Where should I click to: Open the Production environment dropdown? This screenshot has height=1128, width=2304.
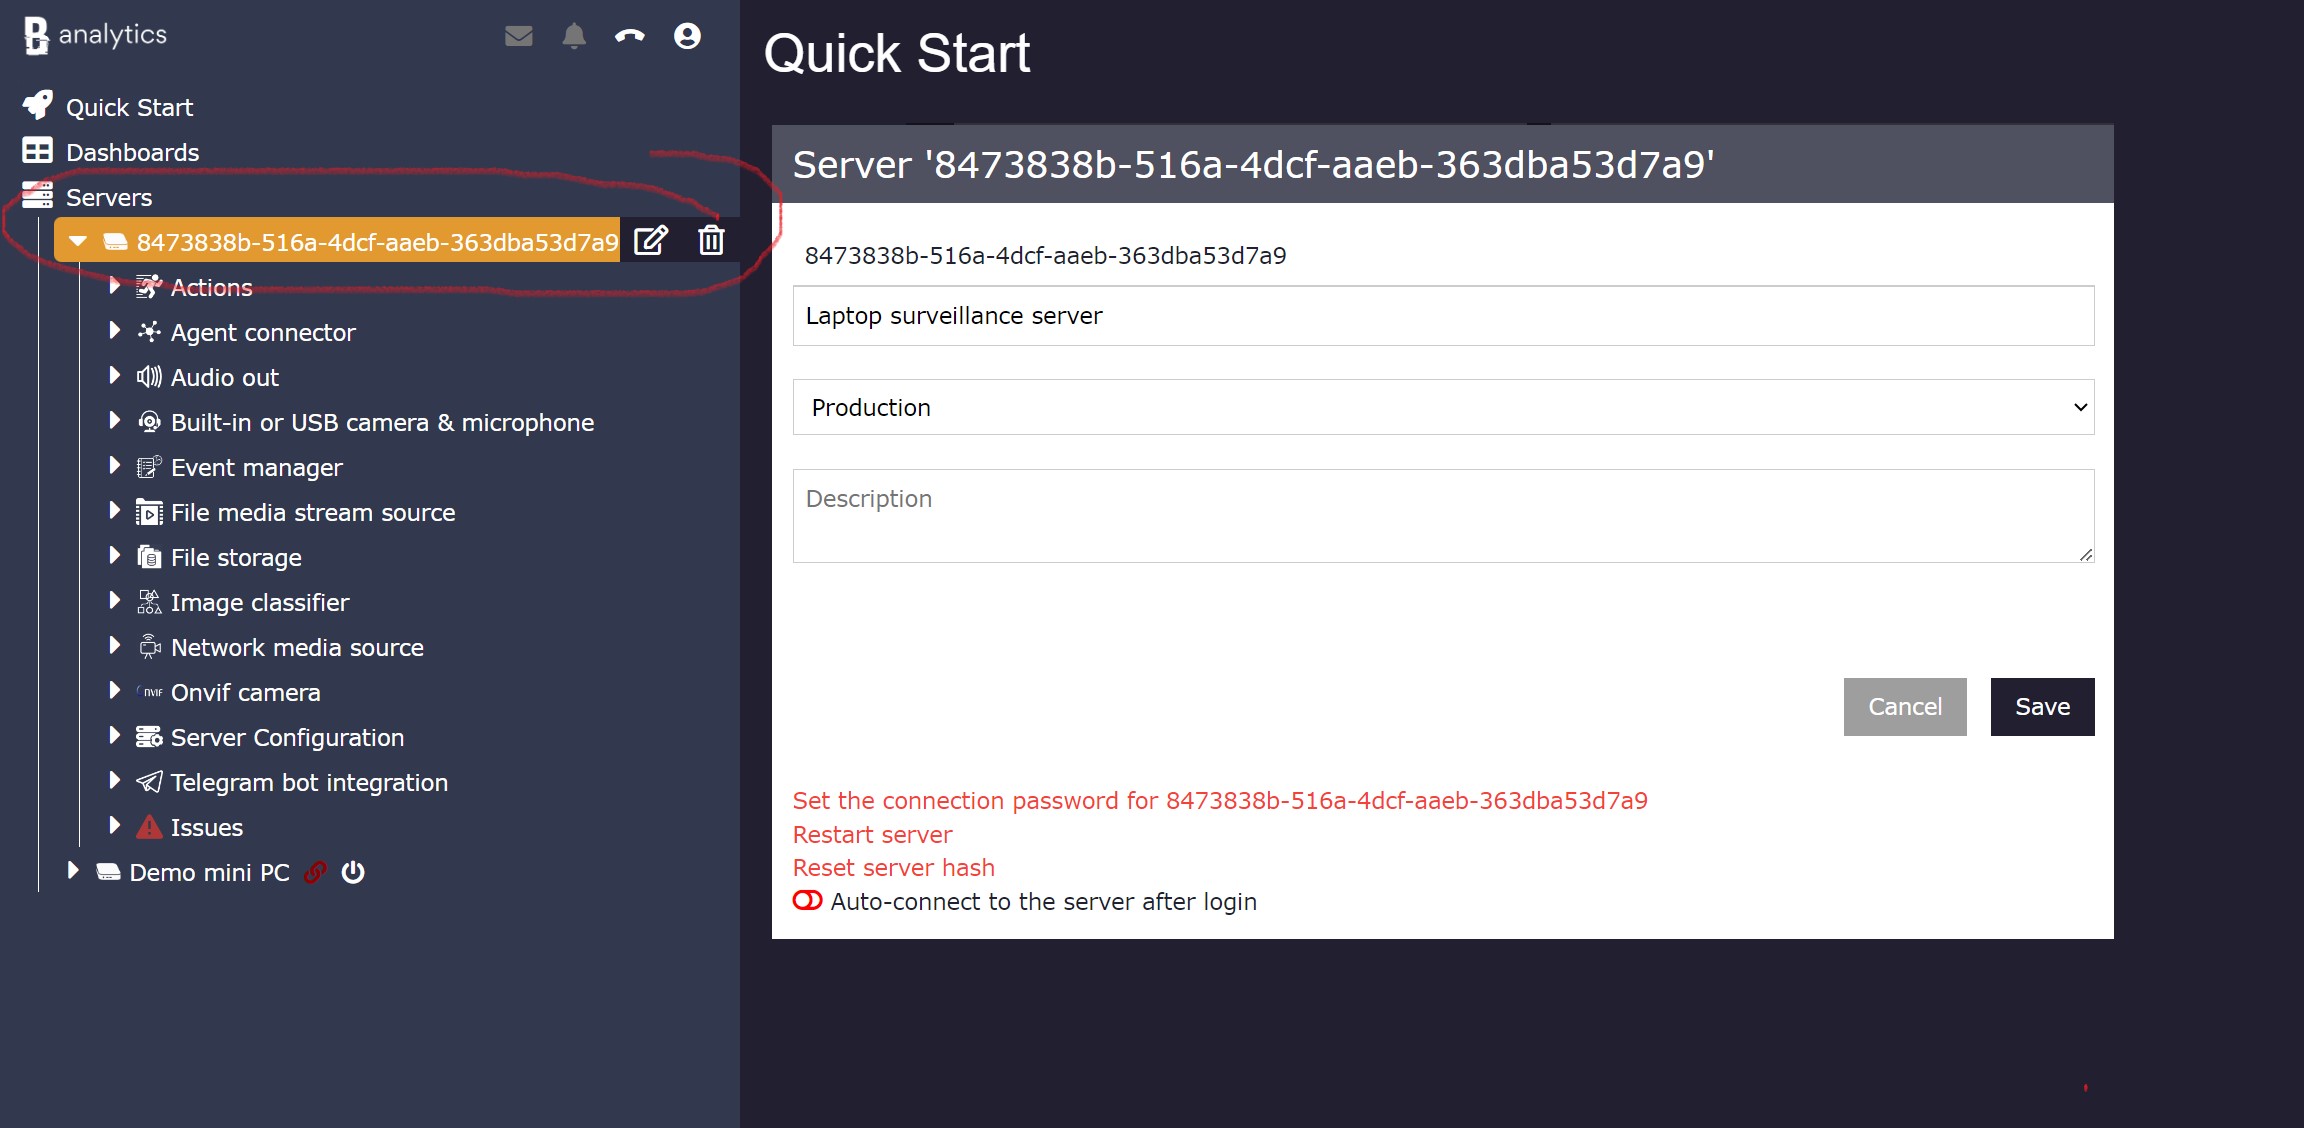[x=1442, y=407]
